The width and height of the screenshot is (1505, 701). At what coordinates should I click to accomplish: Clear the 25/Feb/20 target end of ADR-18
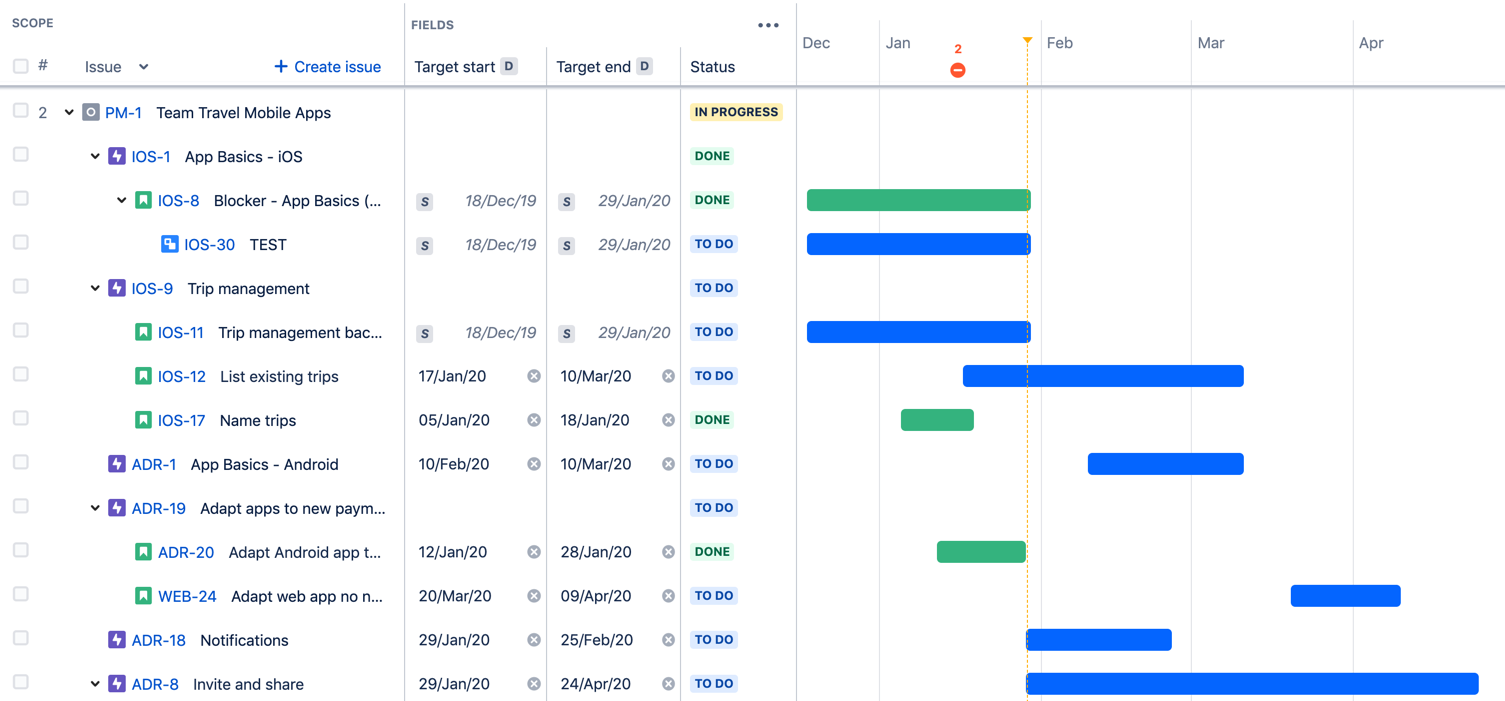point(668,641)
